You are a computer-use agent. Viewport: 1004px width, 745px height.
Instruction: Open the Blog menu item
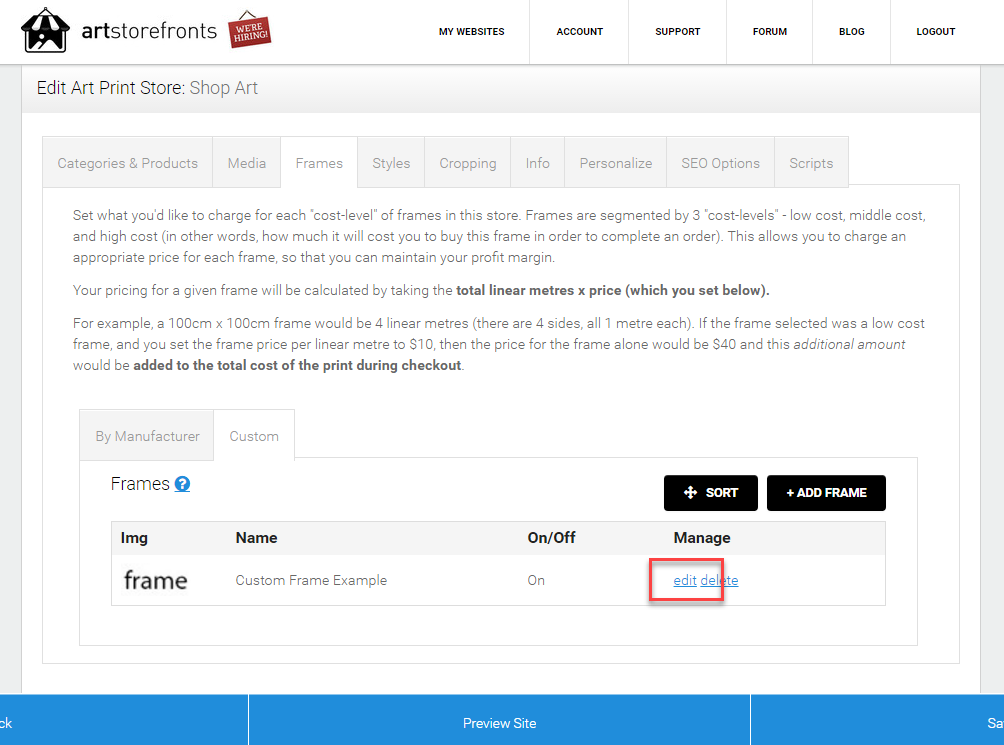click(x=852, y=31)
